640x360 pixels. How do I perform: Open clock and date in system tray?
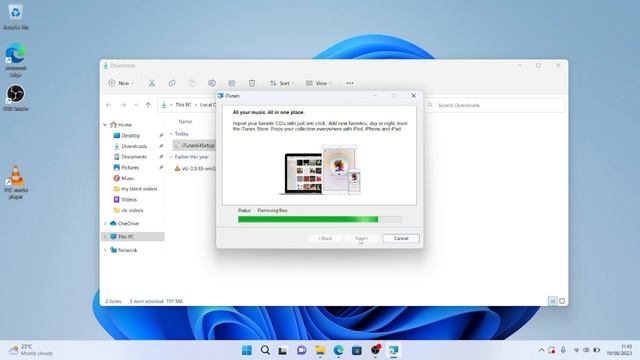pos(619,350)
